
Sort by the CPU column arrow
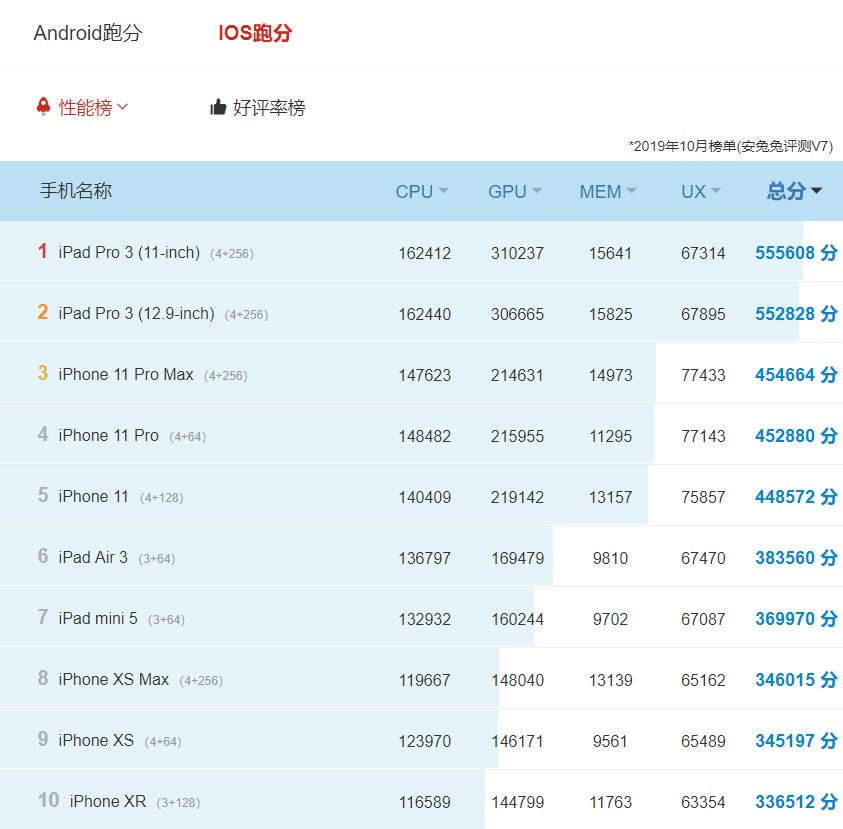444,190
